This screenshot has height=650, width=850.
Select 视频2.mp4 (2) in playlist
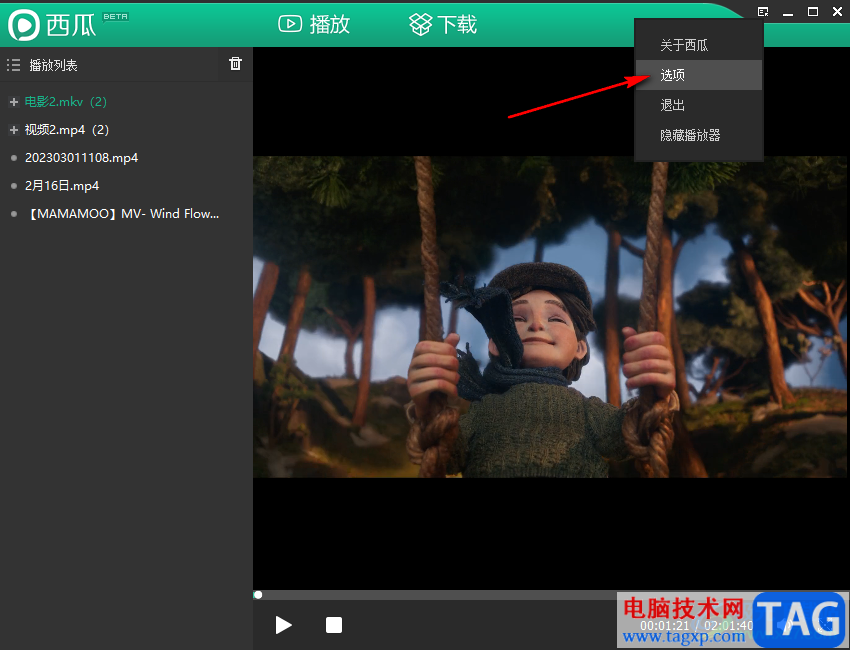(x=67, y=130)
